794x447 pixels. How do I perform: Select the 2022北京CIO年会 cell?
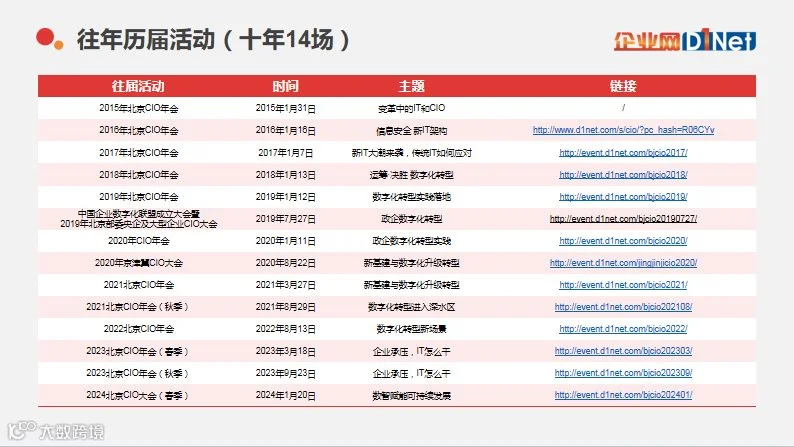(139, 329)
